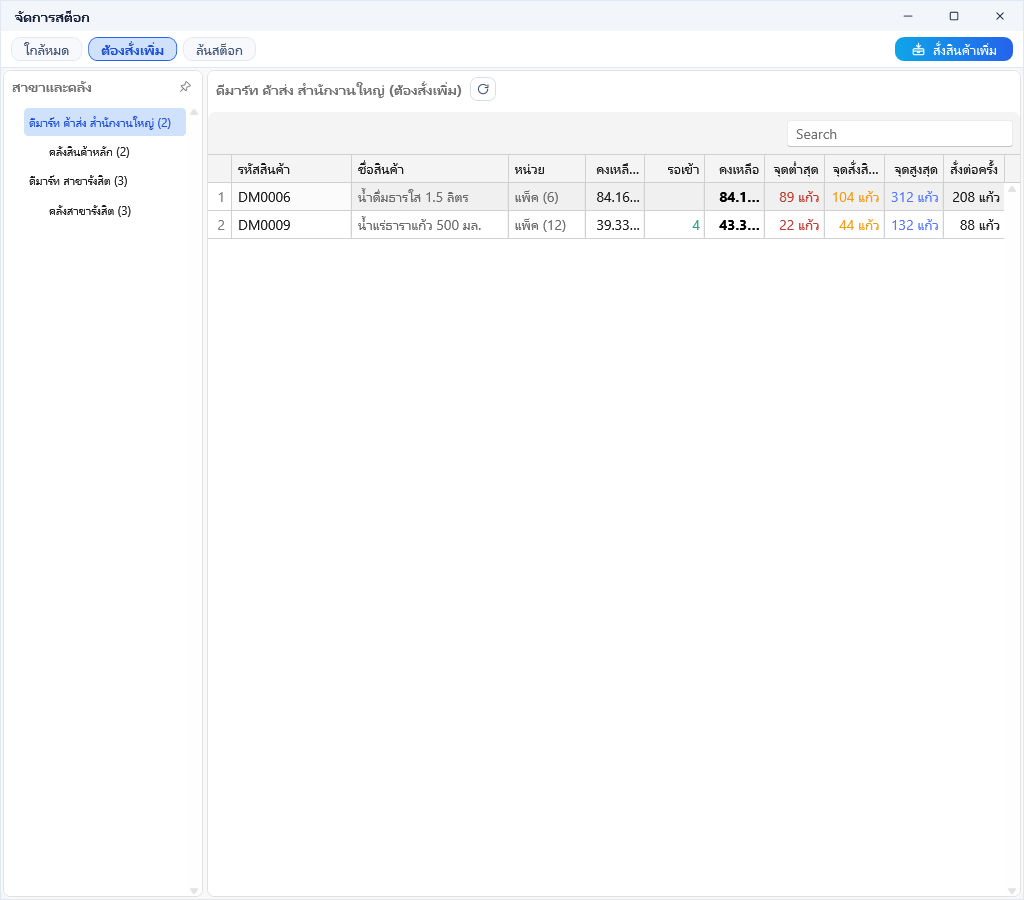
Task: Select ดีมาร์ท สาขารังสิต (3) tree node
Action: [x=78, y=181]
